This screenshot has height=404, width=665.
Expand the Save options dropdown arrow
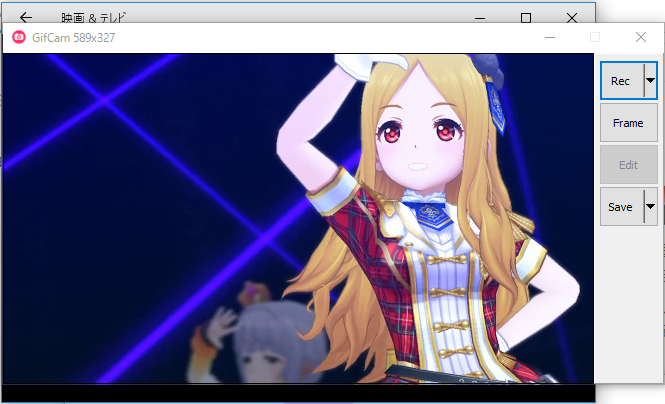point(651,207)
